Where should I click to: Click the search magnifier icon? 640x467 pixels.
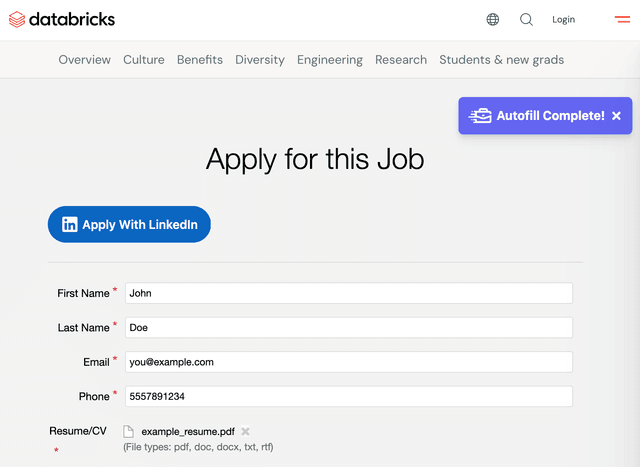pos(526,19)
